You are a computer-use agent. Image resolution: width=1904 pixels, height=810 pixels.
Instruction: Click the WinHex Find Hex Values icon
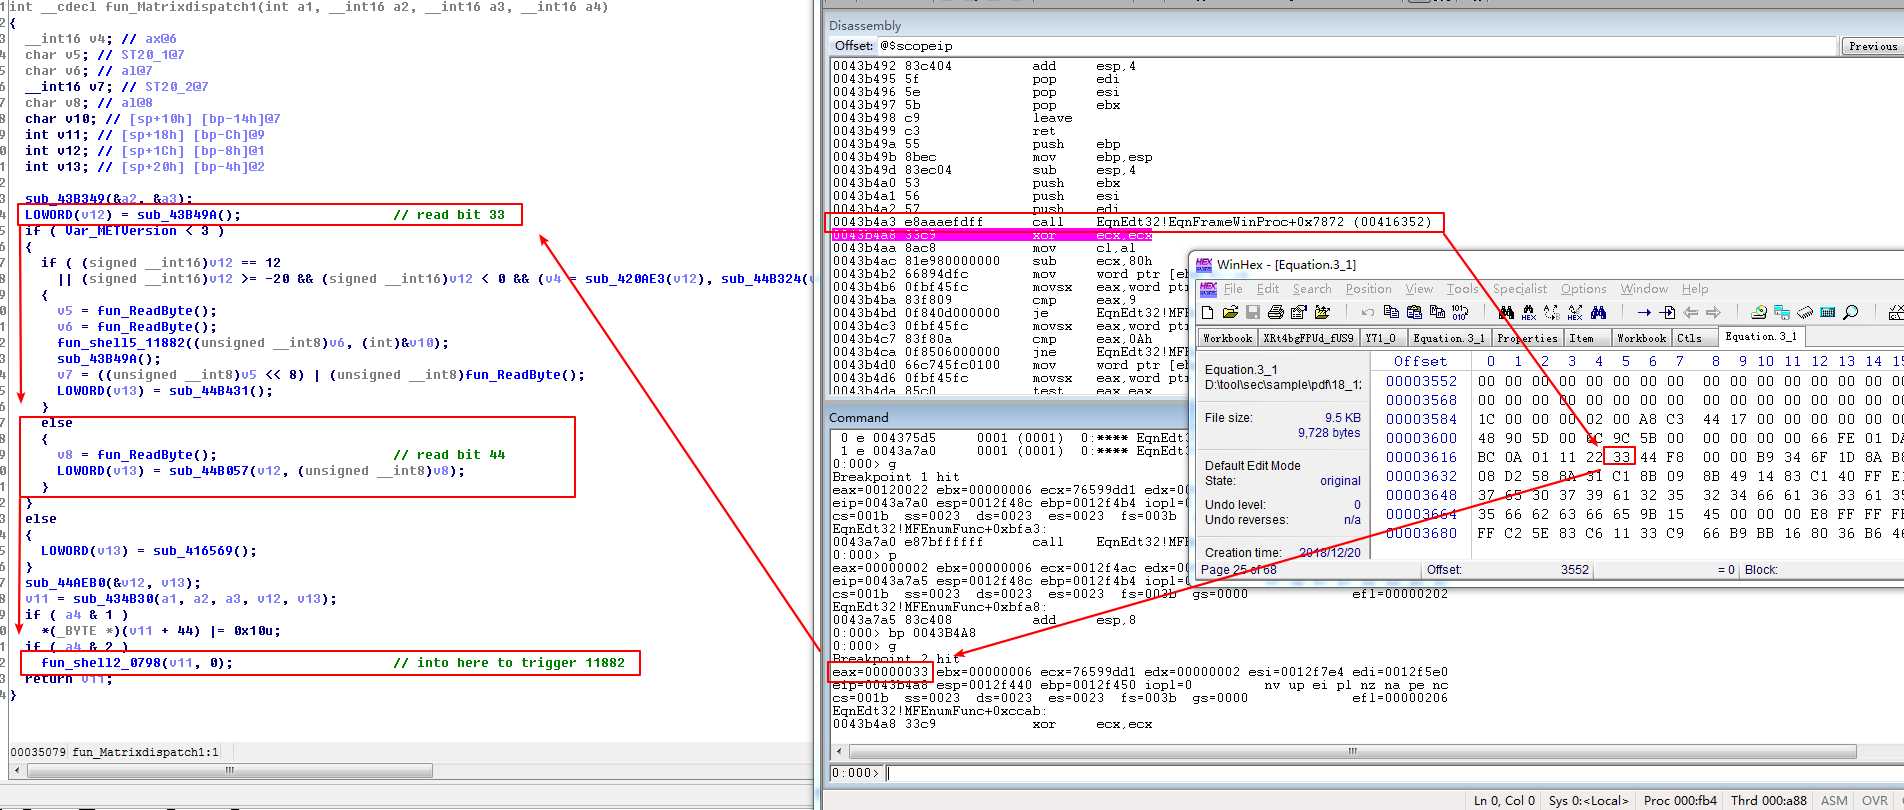1529,313
